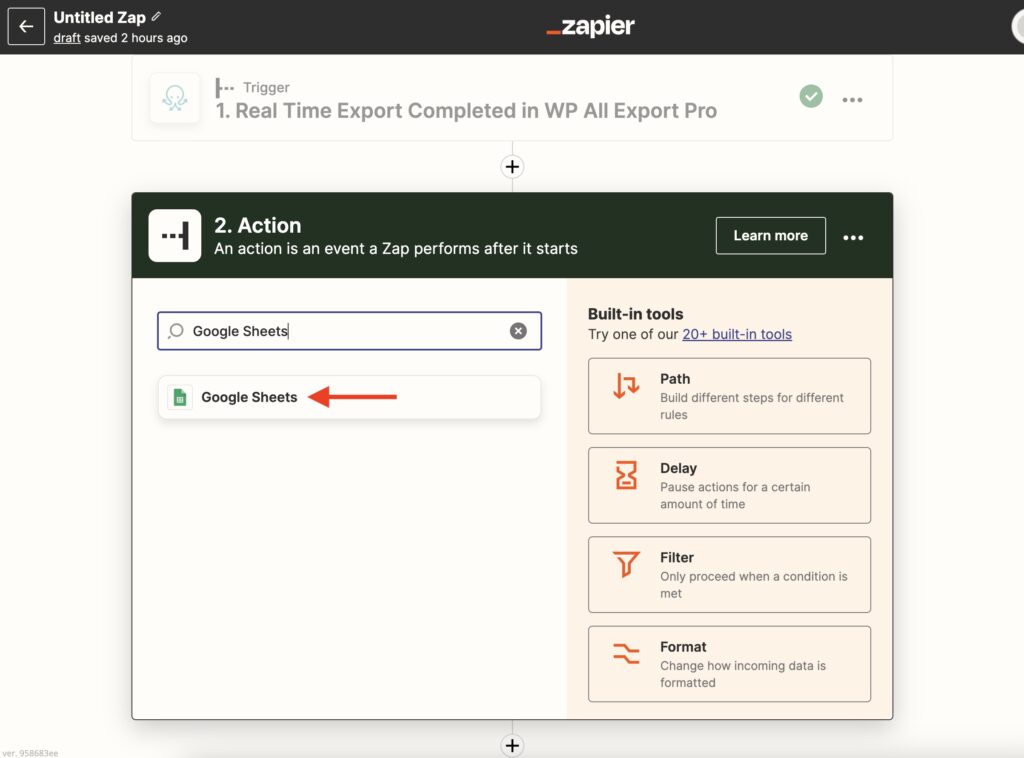The image size is (1024, 758).
Task: Click the back arrow to leave the editor
Action: pyautogui.click(x=26, y=26)
